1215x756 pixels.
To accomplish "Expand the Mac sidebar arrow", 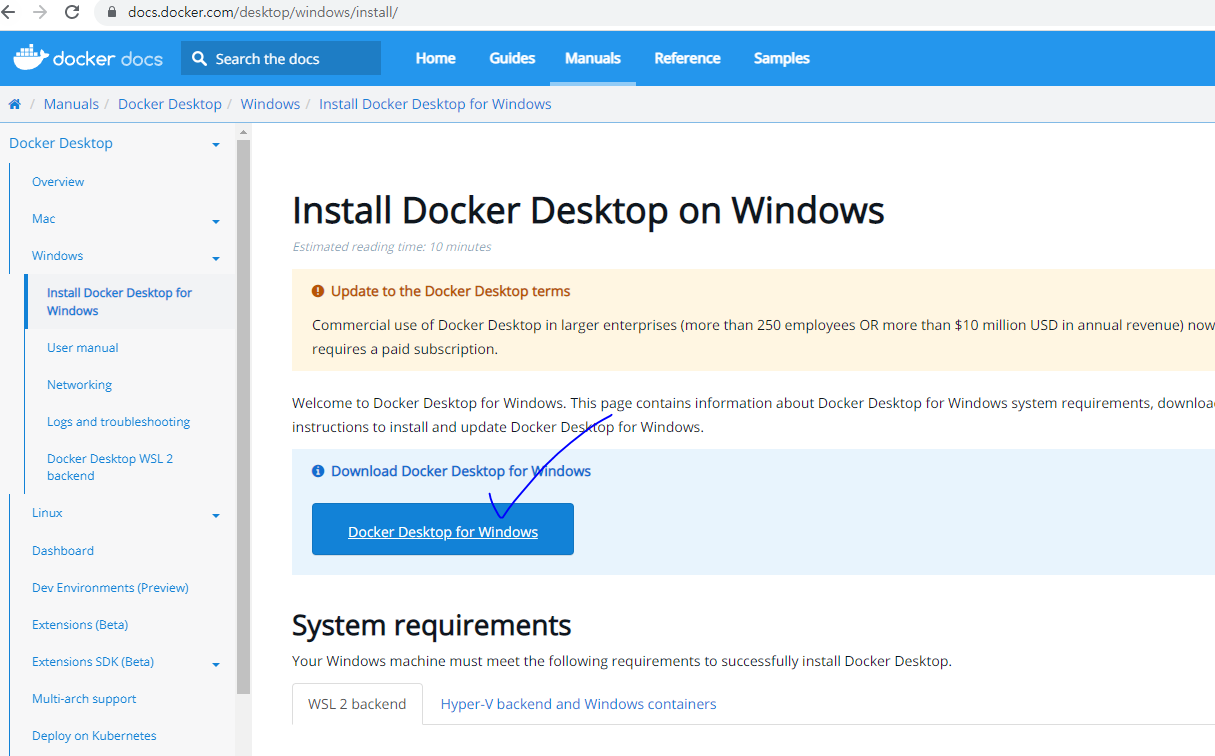I will tap(216, 221).
